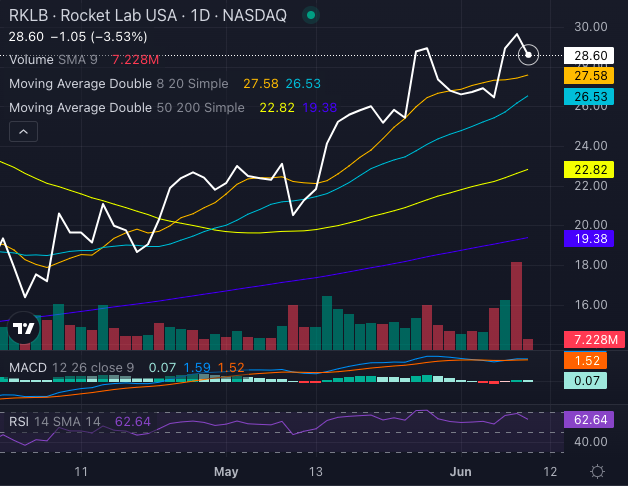Click the Jun label on time axis
This screenshot has height=486, width=628.
click(x=461, y=472)
